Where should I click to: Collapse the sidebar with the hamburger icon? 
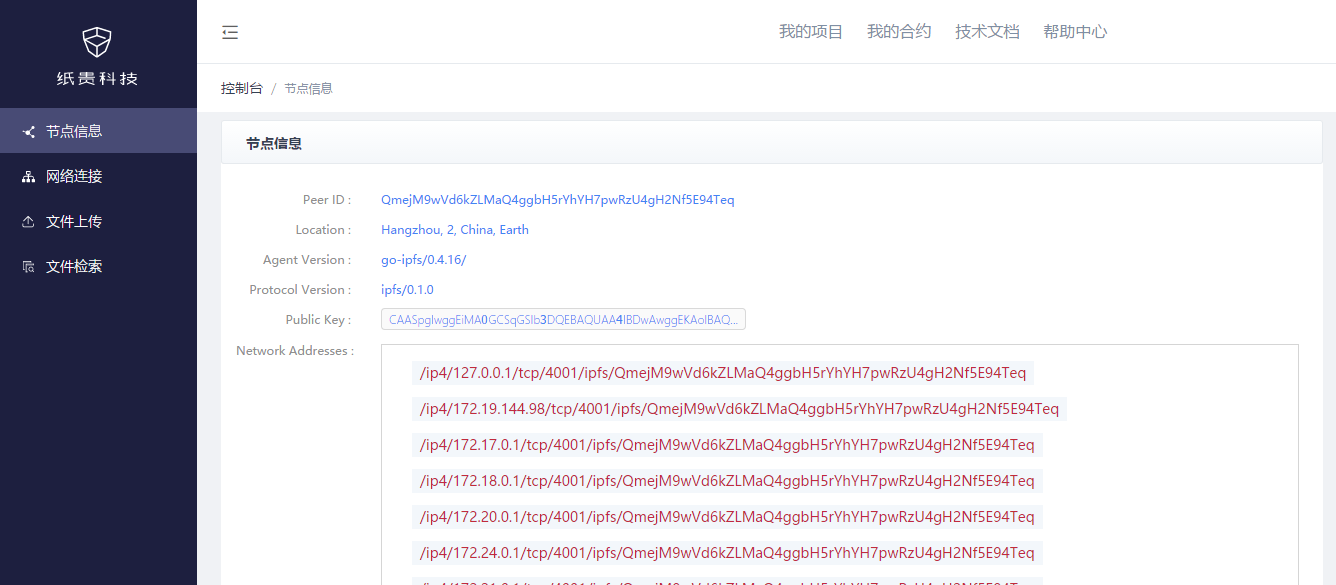(230, 32)
